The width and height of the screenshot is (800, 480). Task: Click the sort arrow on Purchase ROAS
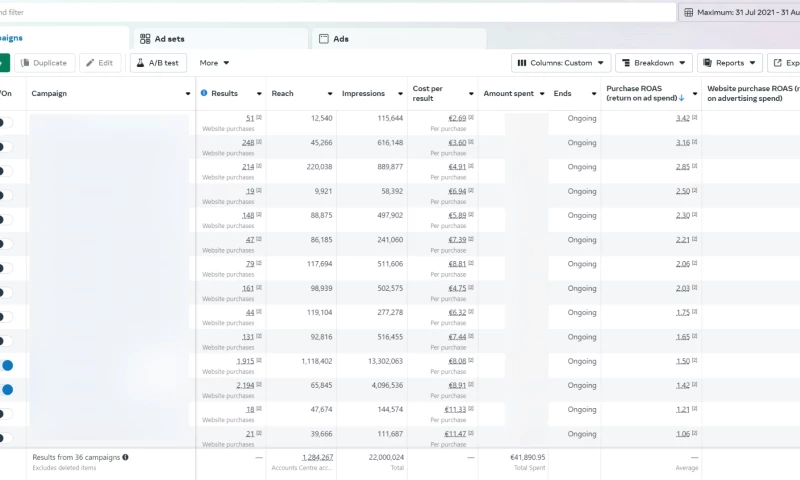point(682,98)
